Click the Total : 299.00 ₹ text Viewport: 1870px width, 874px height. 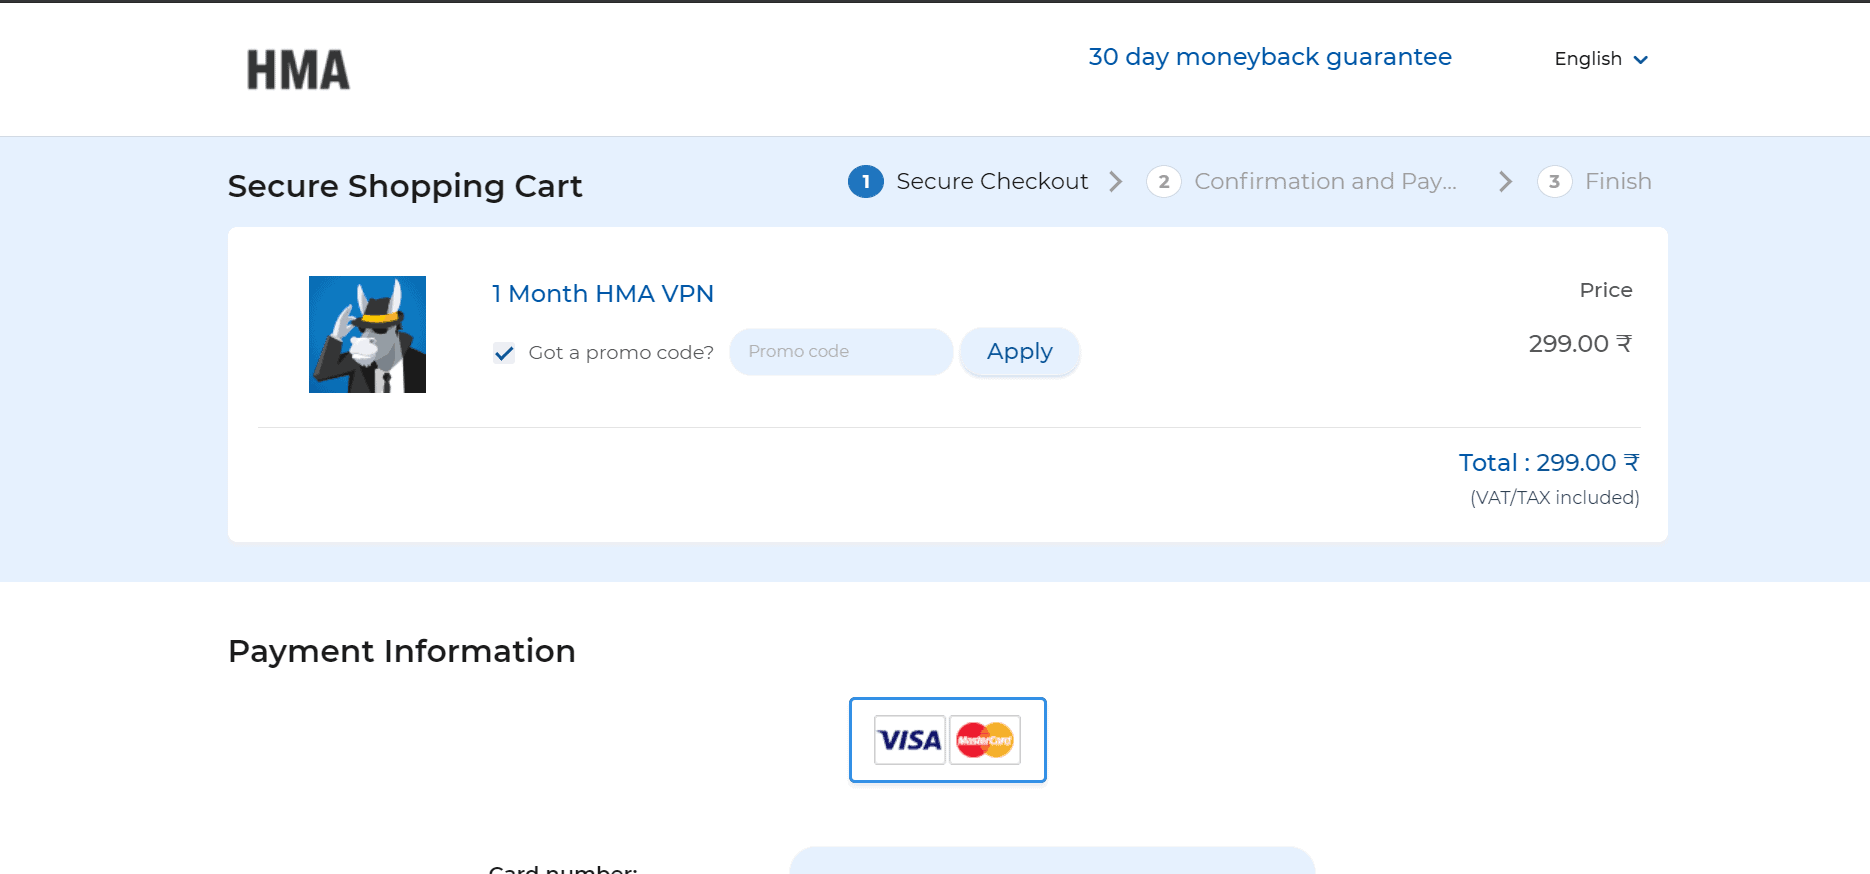point(1549,463)
